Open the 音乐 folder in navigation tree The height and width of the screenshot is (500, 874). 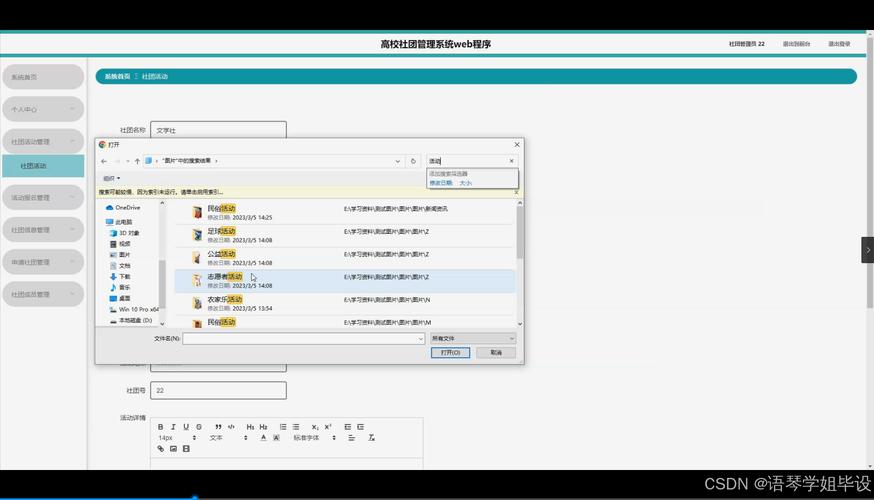click(x=120, y=288)
